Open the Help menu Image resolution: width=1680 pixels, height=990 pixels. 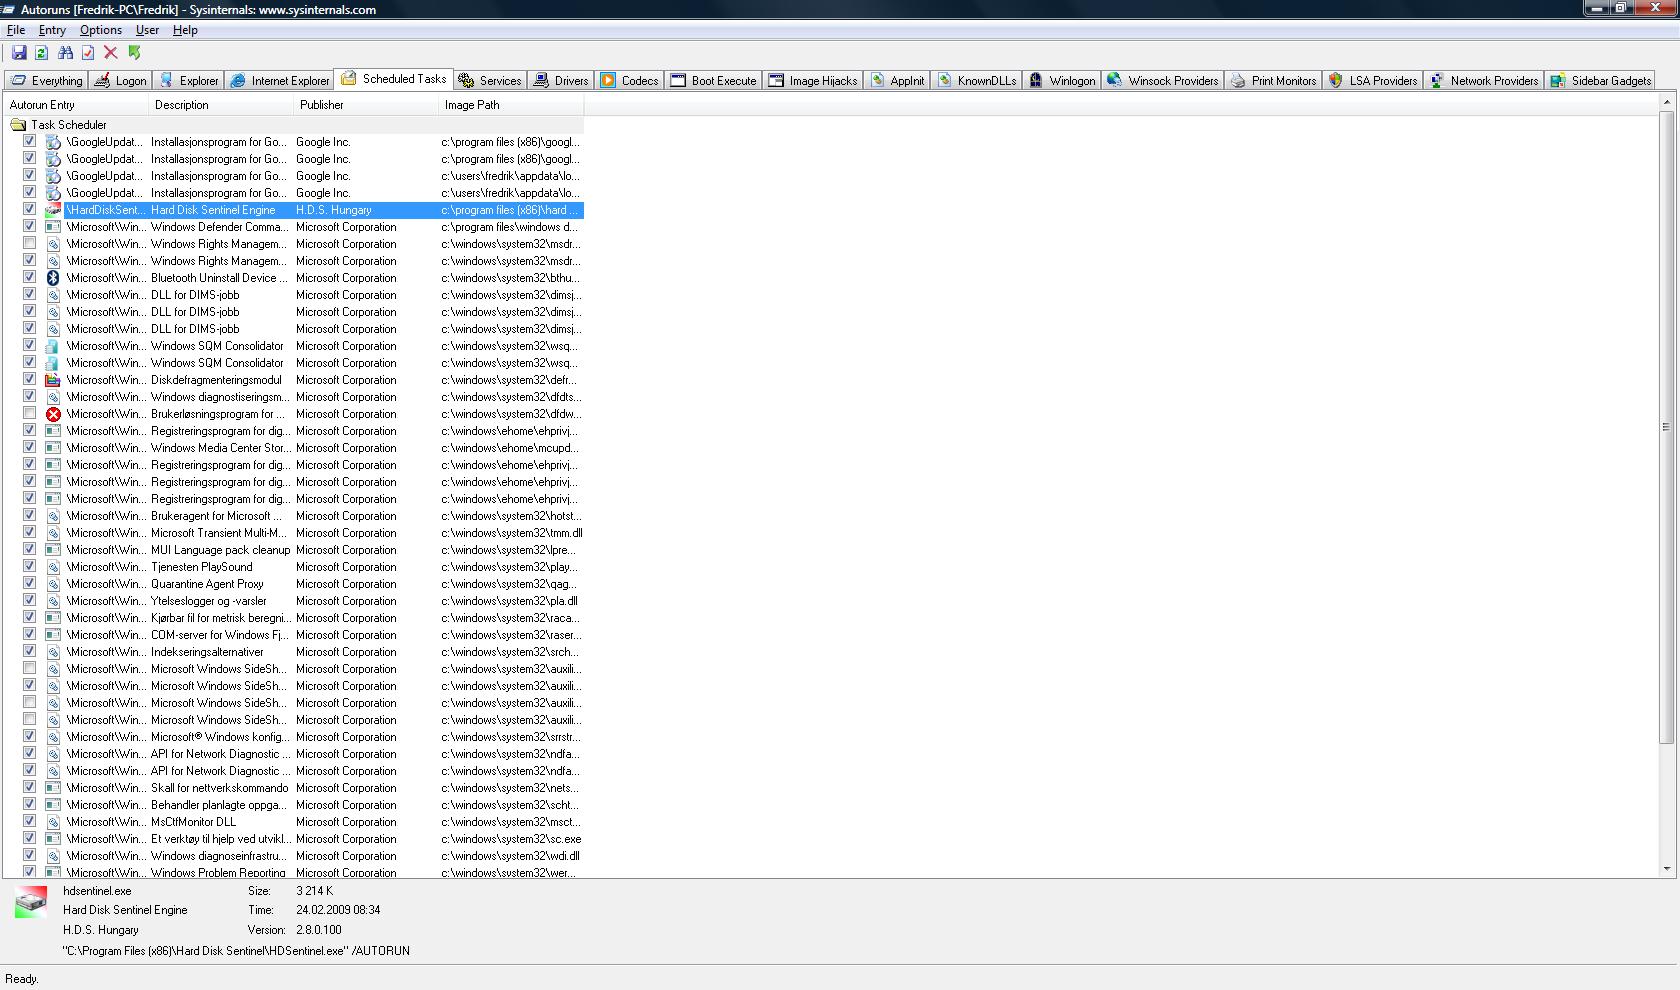185,30
